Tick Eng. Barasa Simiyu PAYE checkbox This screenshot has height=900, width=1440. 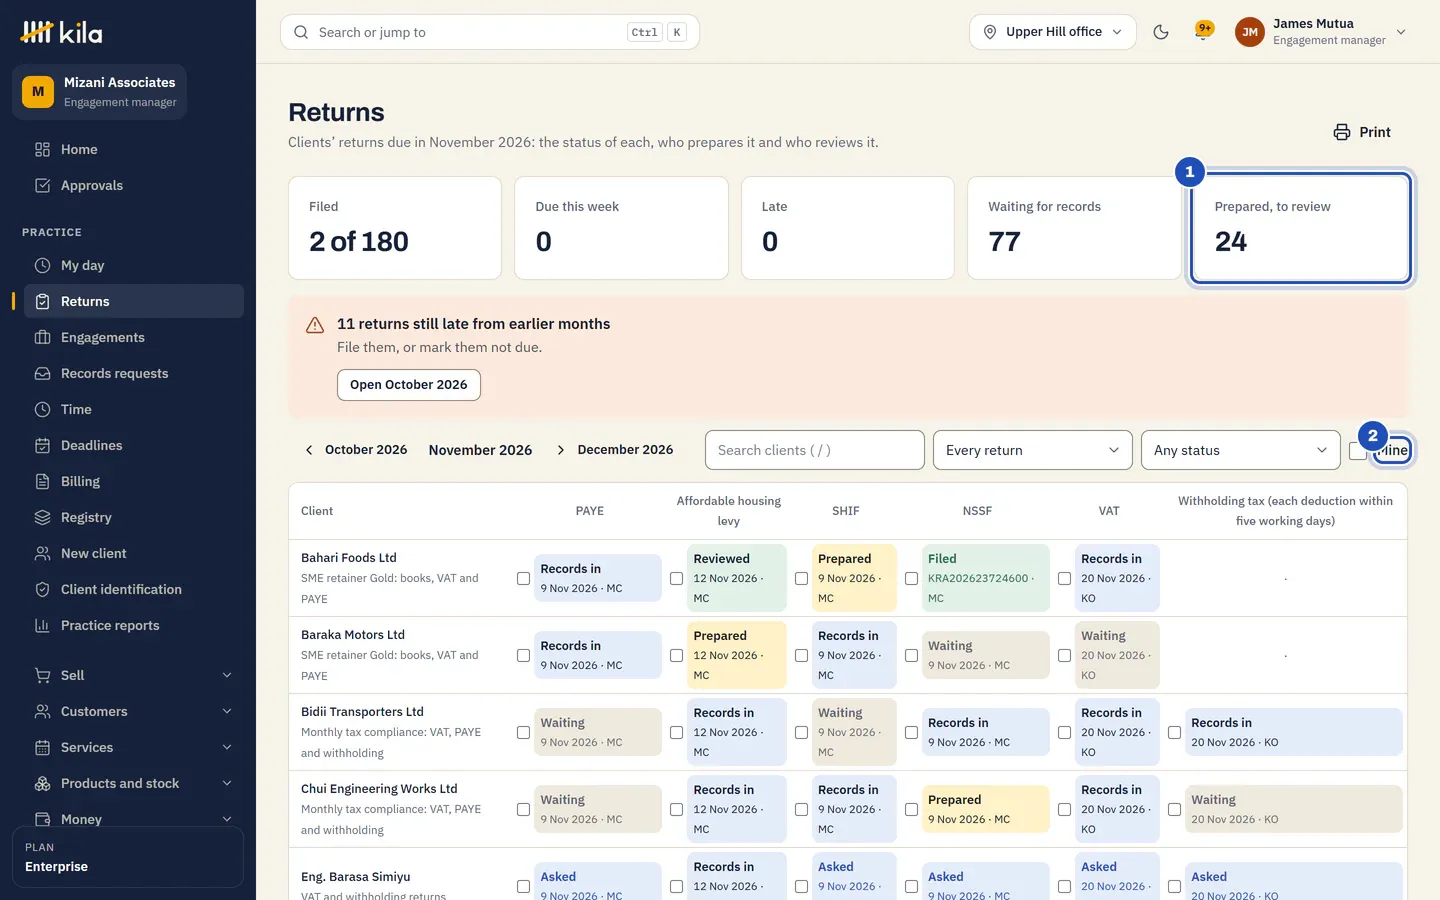523,886
